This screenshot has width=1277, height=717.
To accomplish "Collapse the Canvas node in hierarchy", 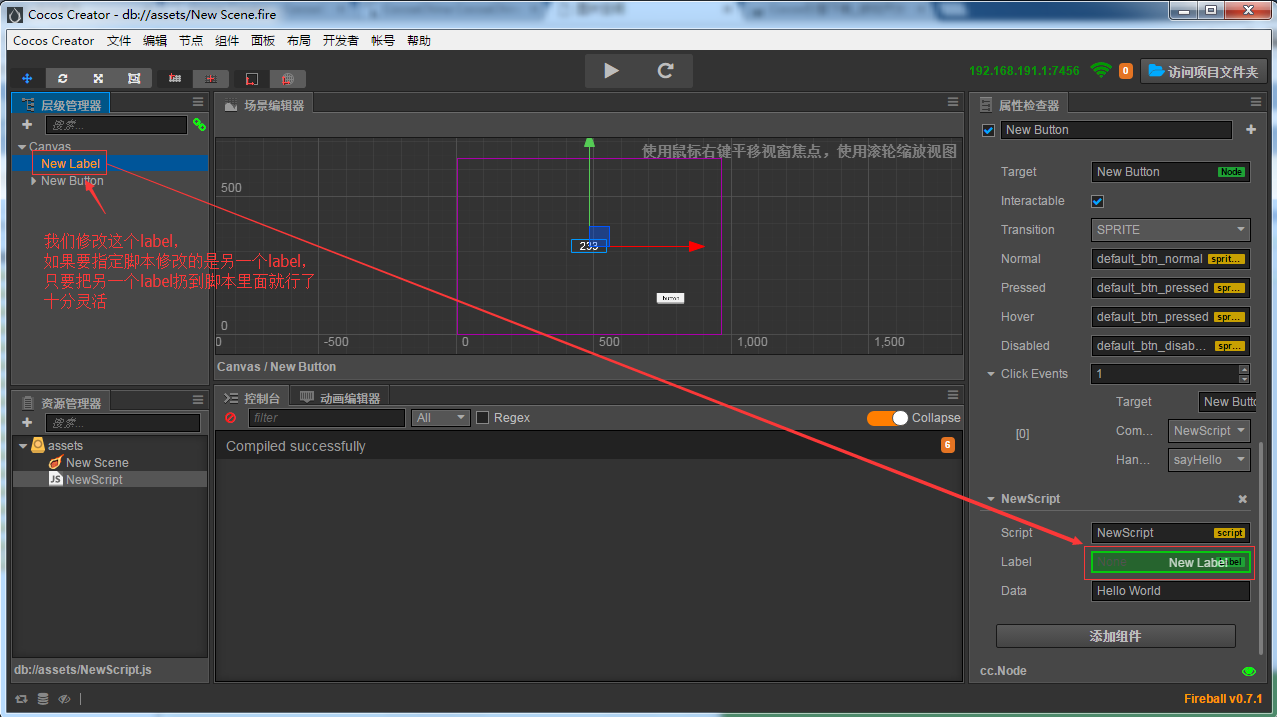I will [22, 147].
